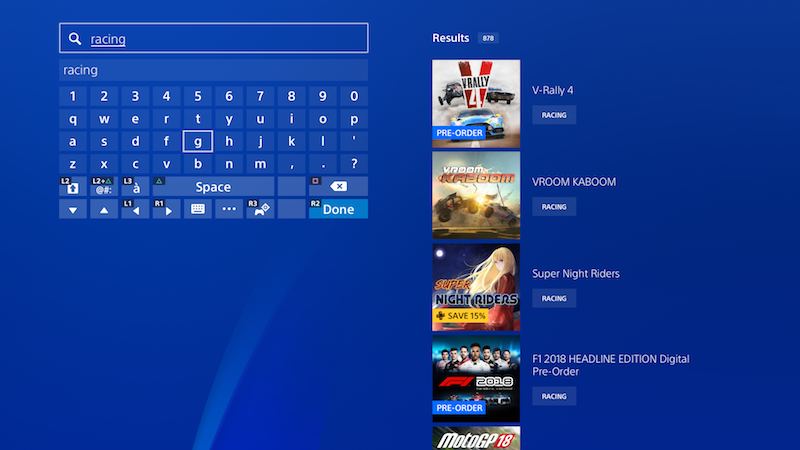Click the RACING tag under Super Night Riders
Viewport: 800px width, 450px height.
[x=554, y=298]
